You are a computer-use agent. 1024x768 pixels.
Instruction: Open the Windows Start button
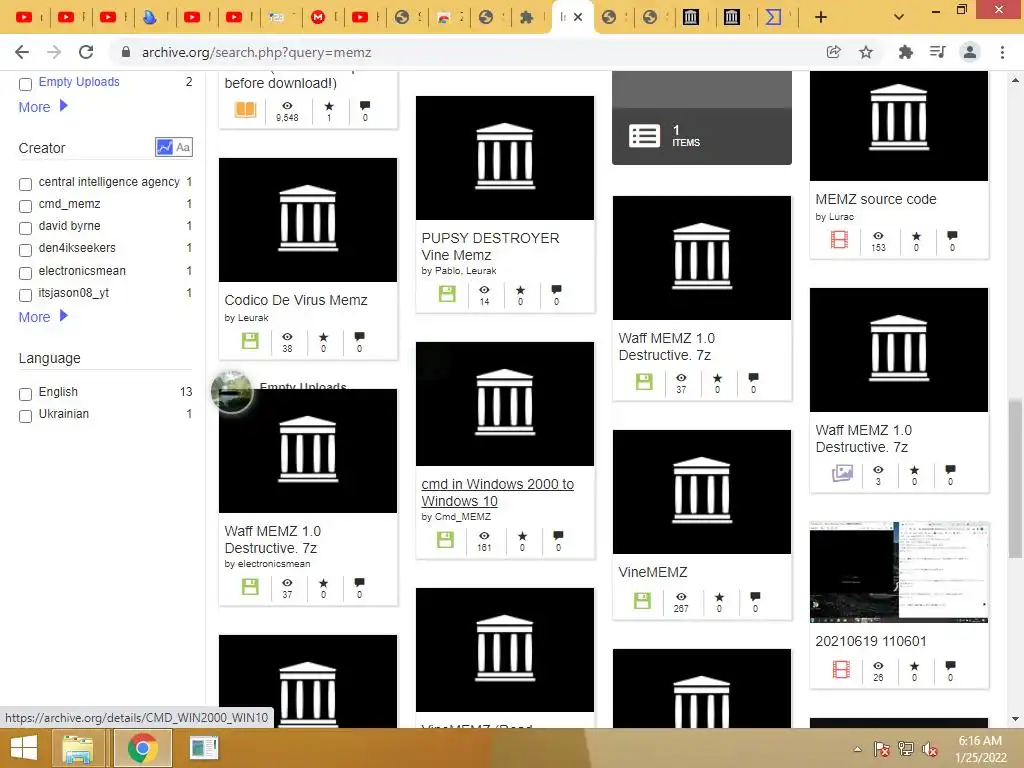[24, 748]
